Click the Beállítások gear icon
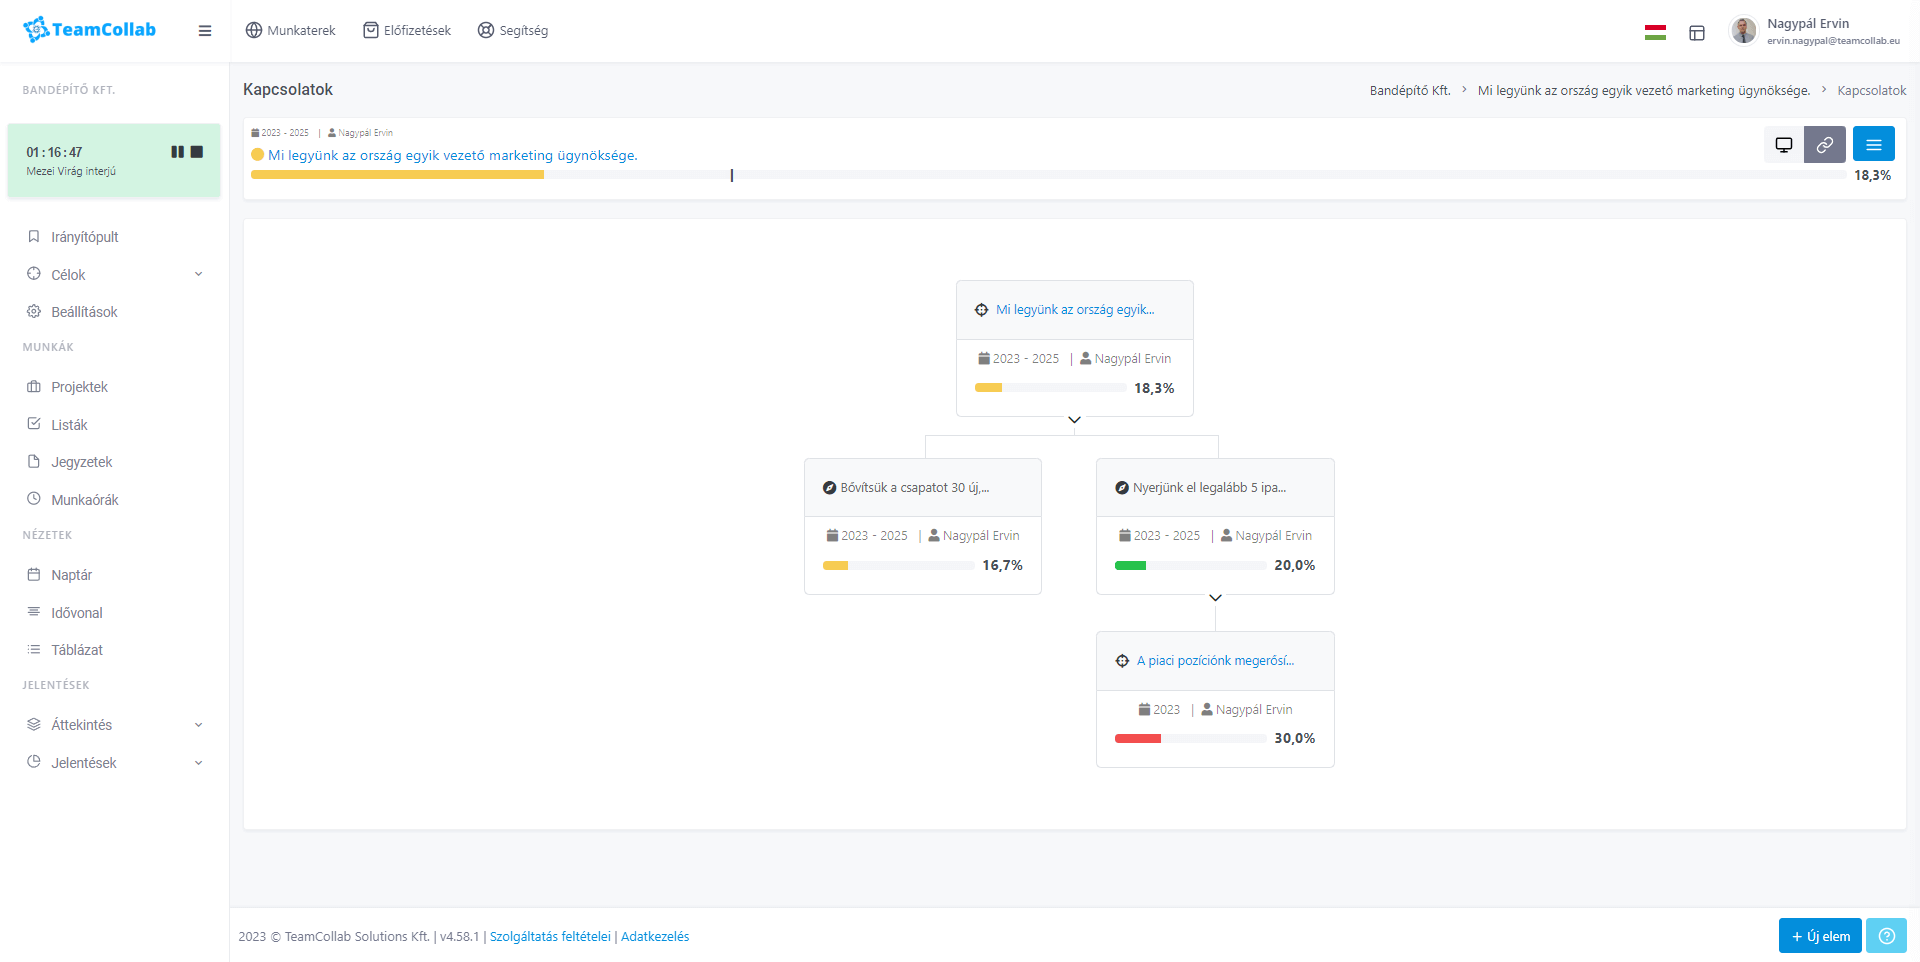This screenshot has width=1920, height=962. pos(34,312)
